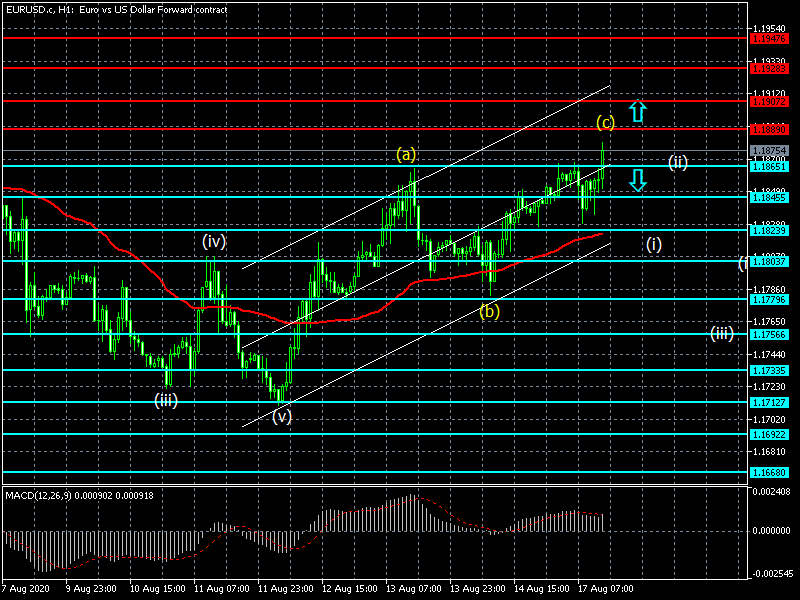Screen dimensions: 800x600
Task: Click the '13 Aug 23:00' time axis label
Action: coord(478,588)
